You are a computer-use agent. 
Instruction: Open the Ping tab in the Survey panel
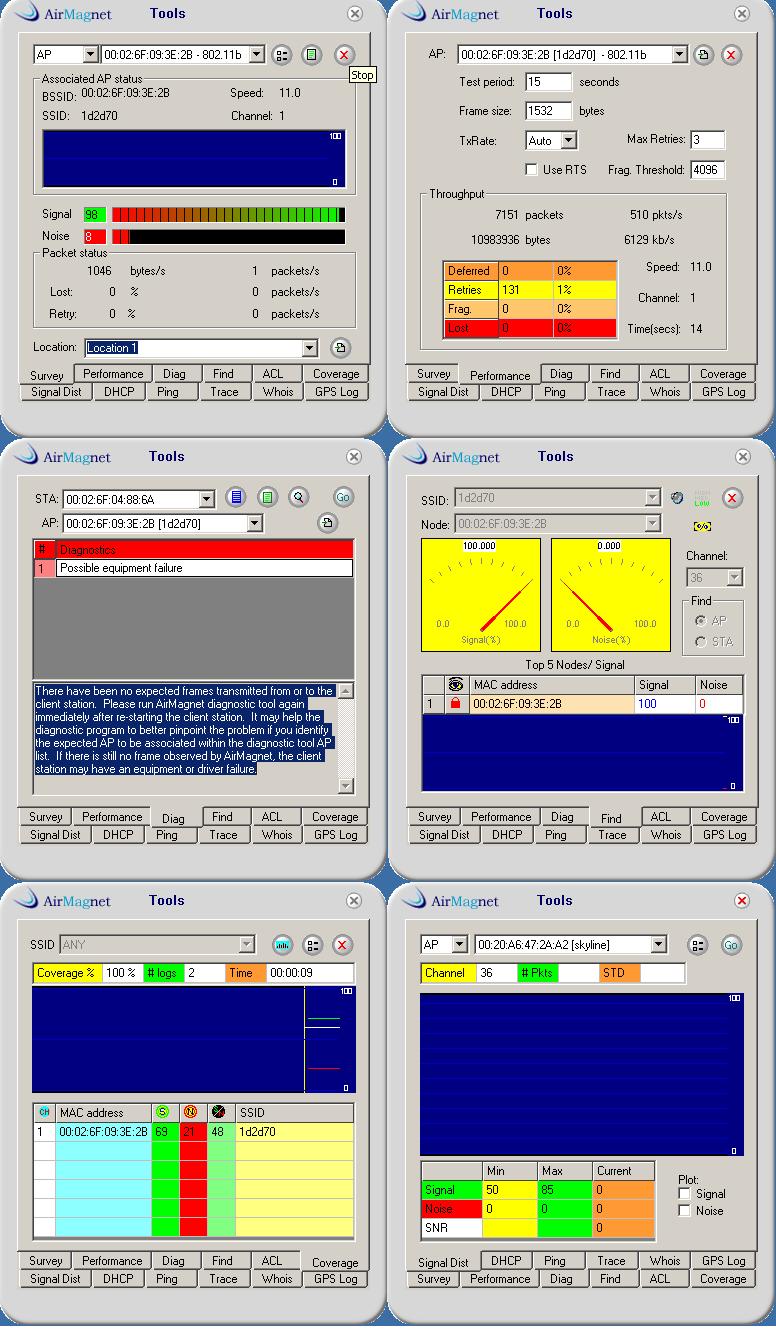coord(167,392)
